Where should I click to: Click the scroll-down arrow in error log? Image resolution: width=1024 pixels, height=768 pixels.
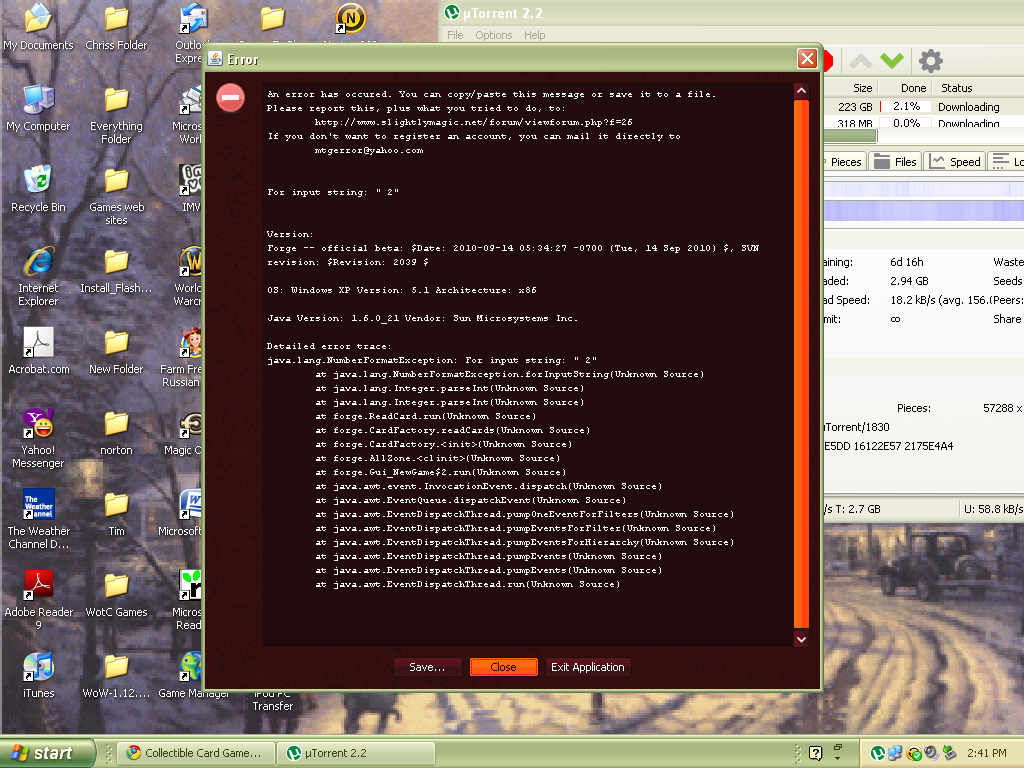point(801,638)
